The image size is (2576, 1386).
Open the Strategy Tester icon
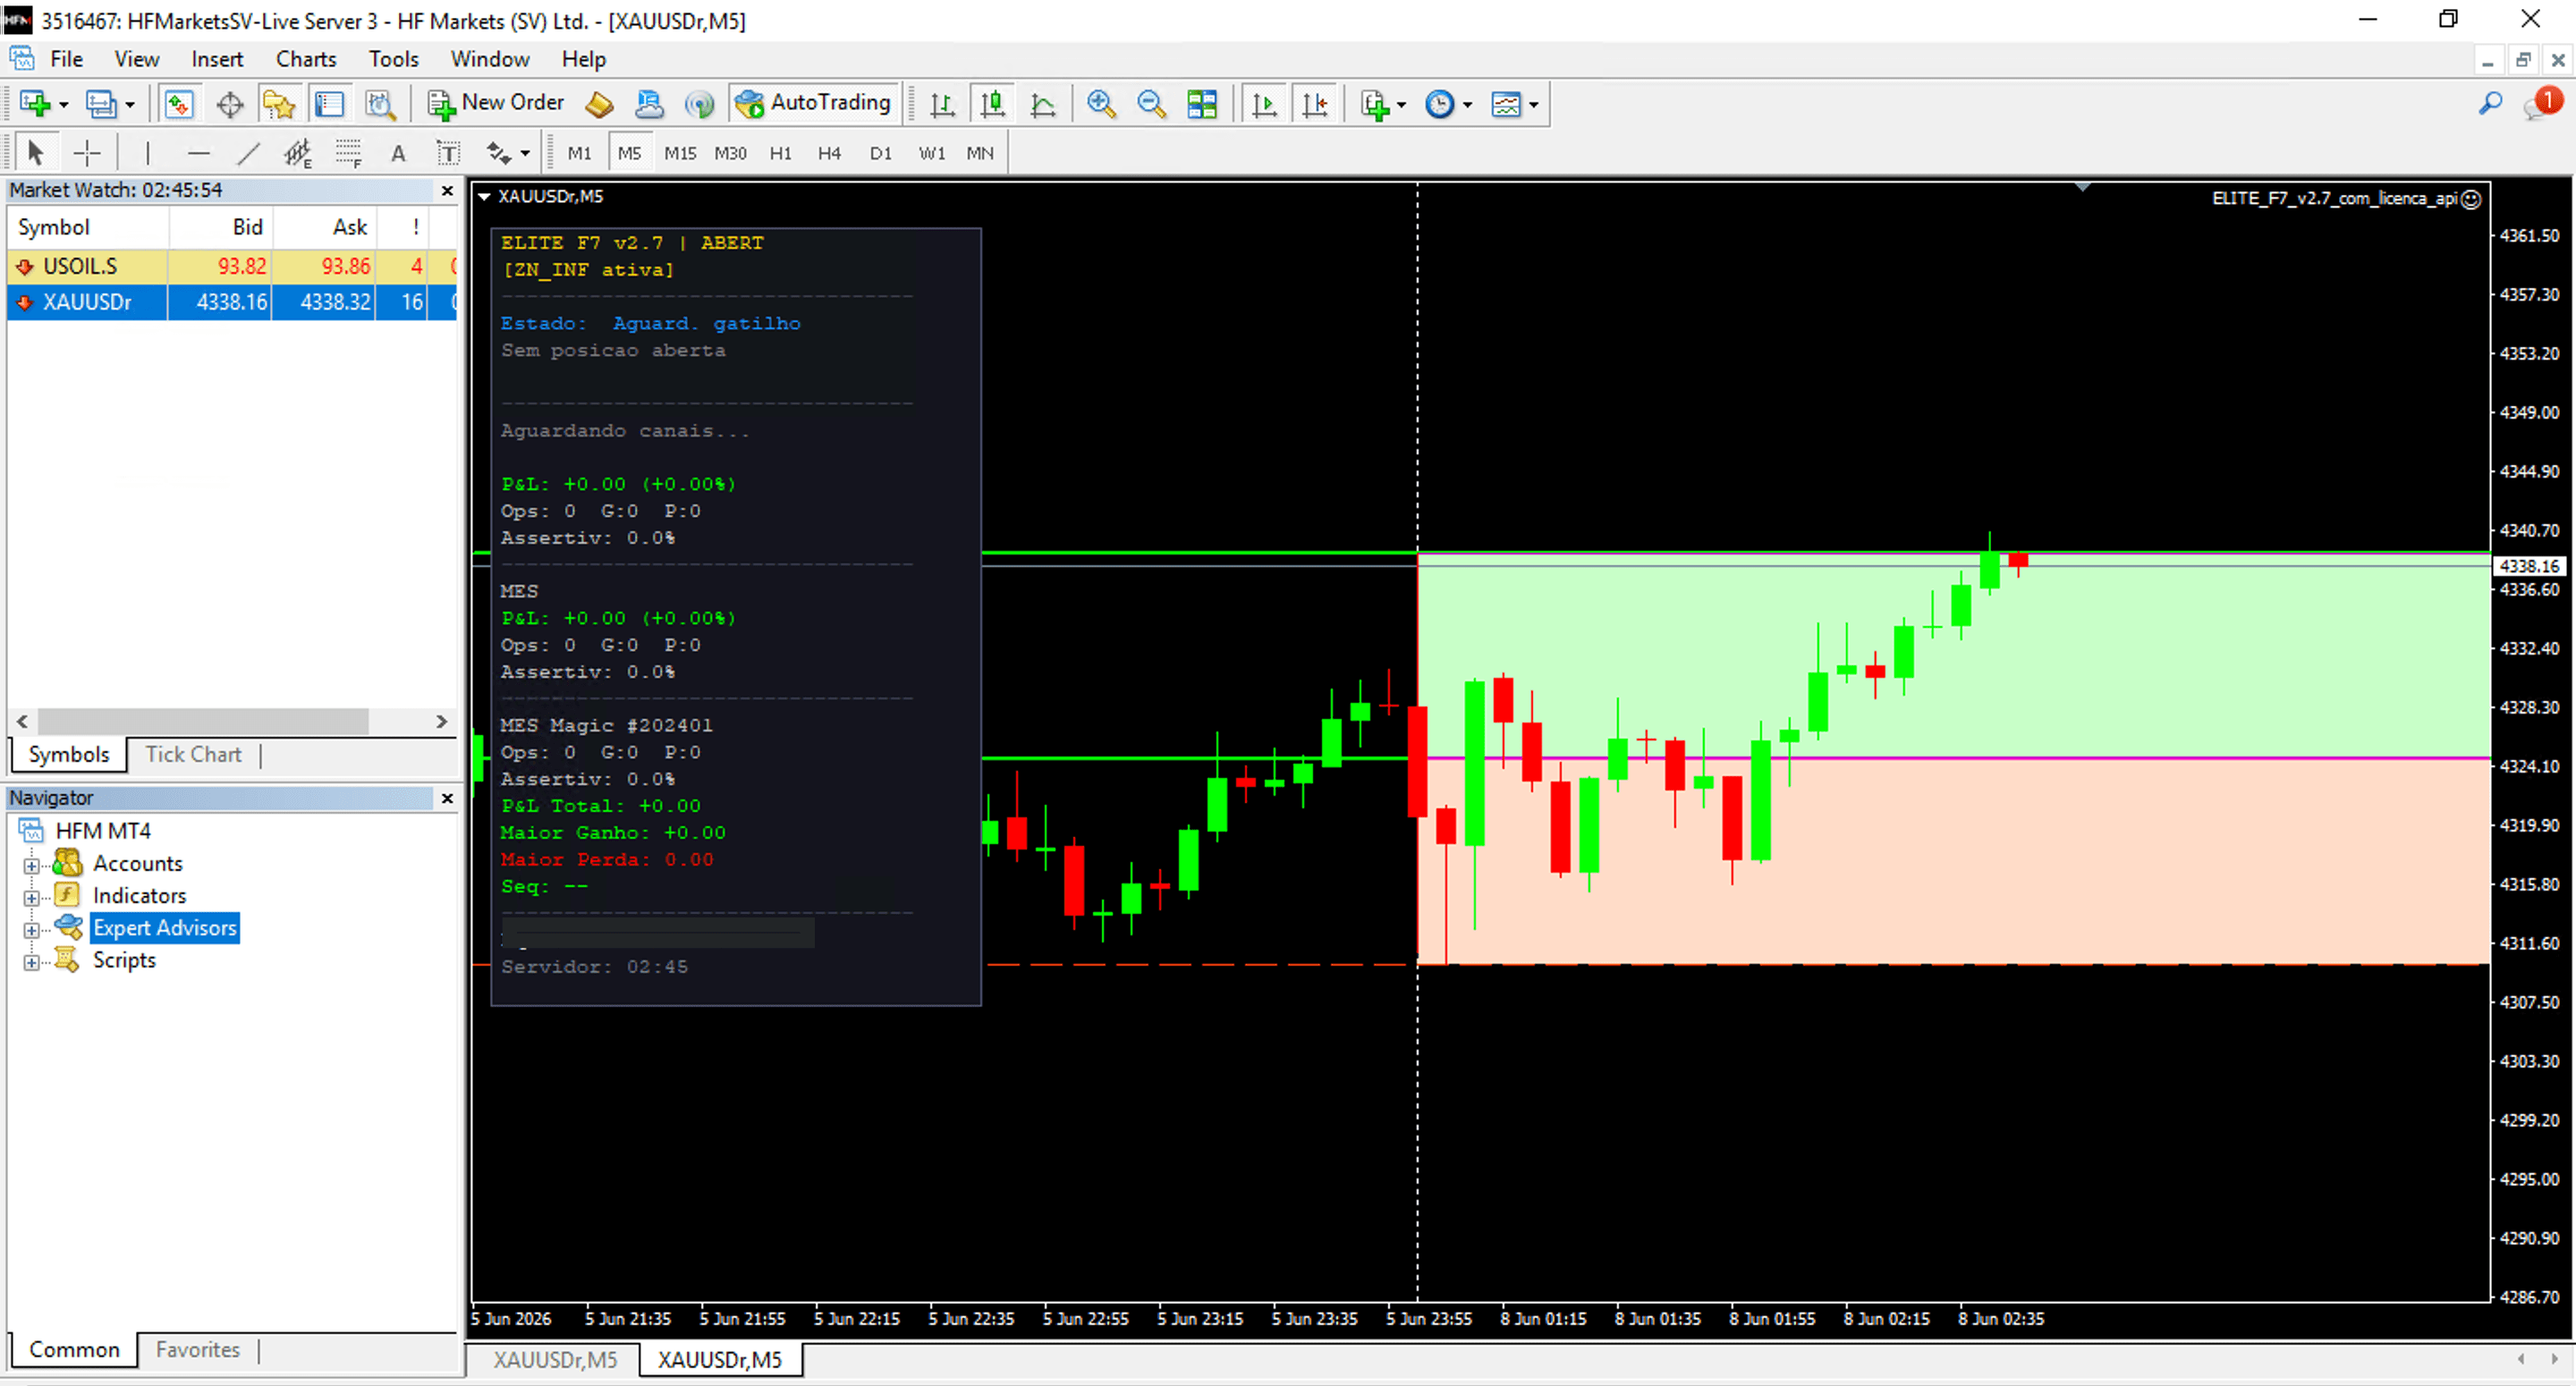pos(380,104)
